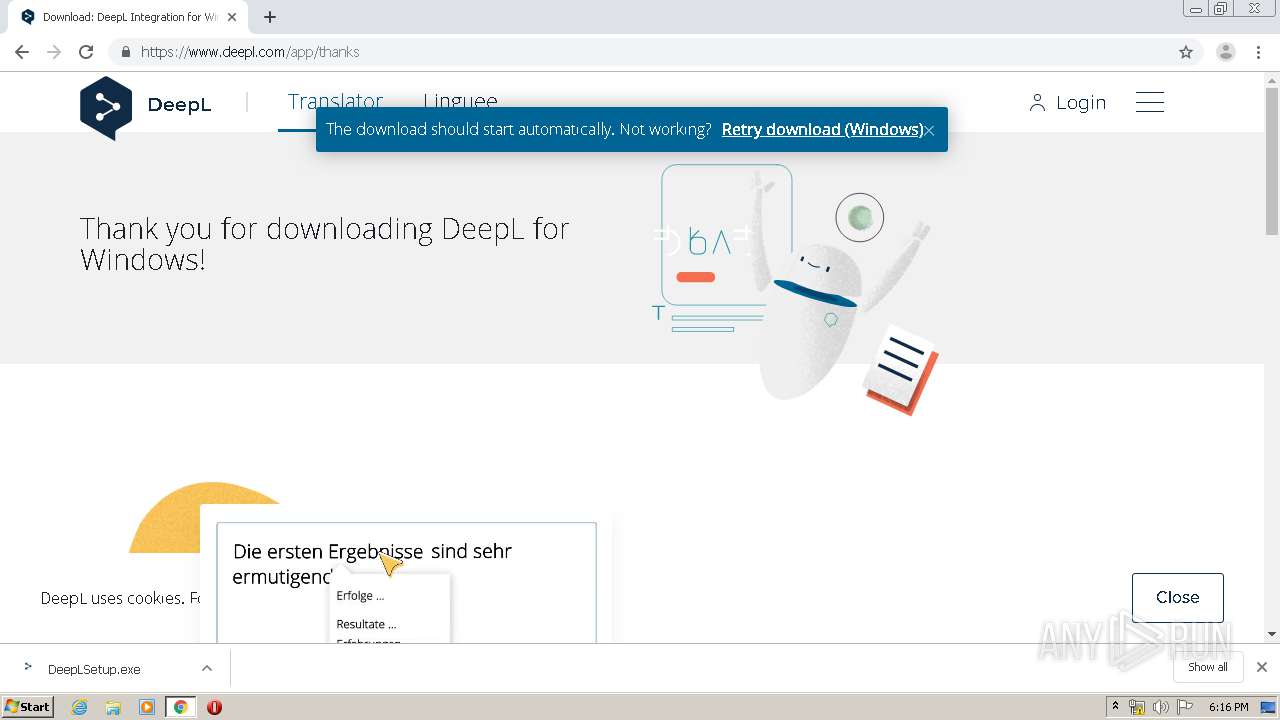Open Chrome's three-dot menu
Image resolution: width=1280 pixels, height=720 pixels.
tap(1259, 52)
